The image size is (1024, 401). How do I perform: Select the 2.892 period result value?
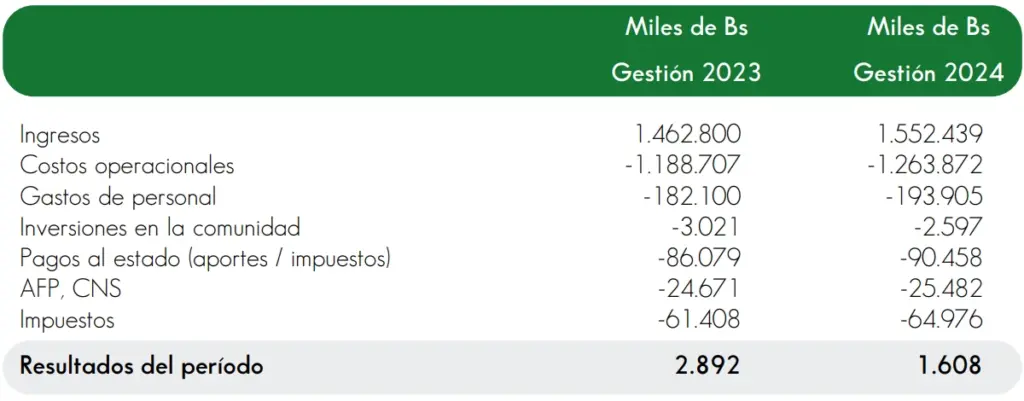tap(708, 366)
